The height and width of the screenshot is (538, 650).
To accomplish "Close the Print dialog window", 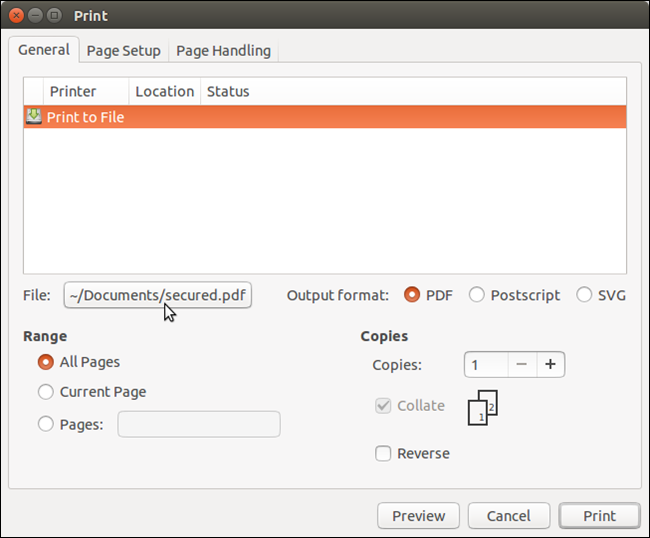I will [17, 16].
